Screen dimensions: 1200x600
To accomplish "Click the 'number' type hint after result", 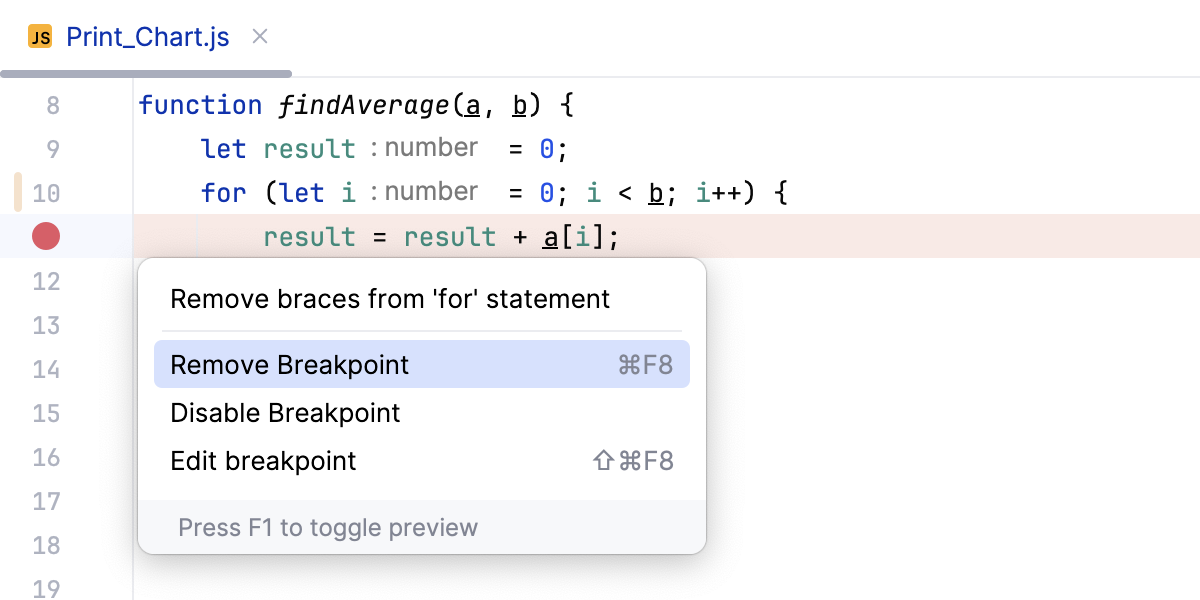I will 430,147.
